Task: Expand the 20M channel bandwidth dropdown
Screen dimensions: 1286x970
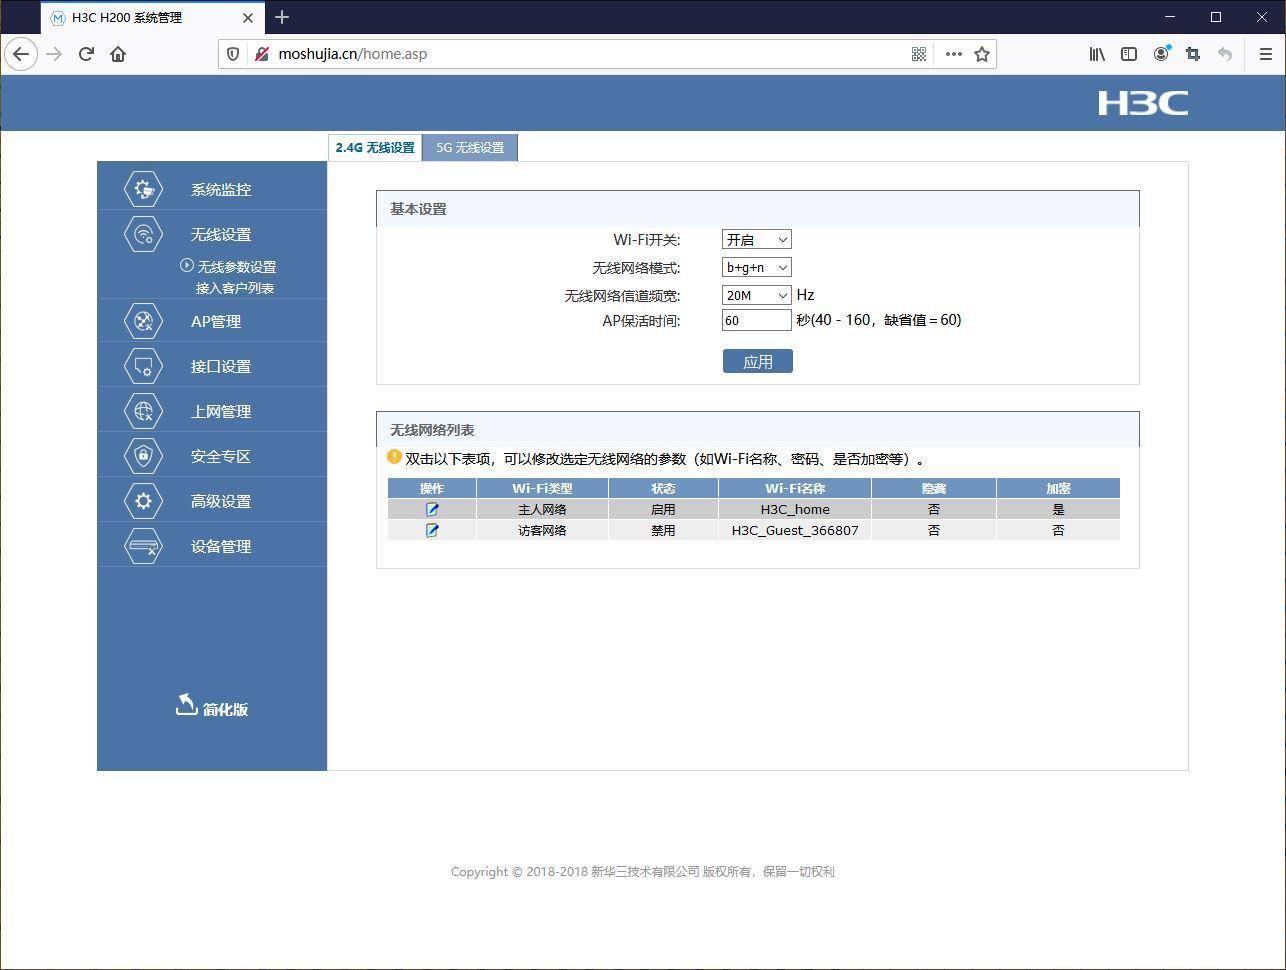Action: click(756, 295)
